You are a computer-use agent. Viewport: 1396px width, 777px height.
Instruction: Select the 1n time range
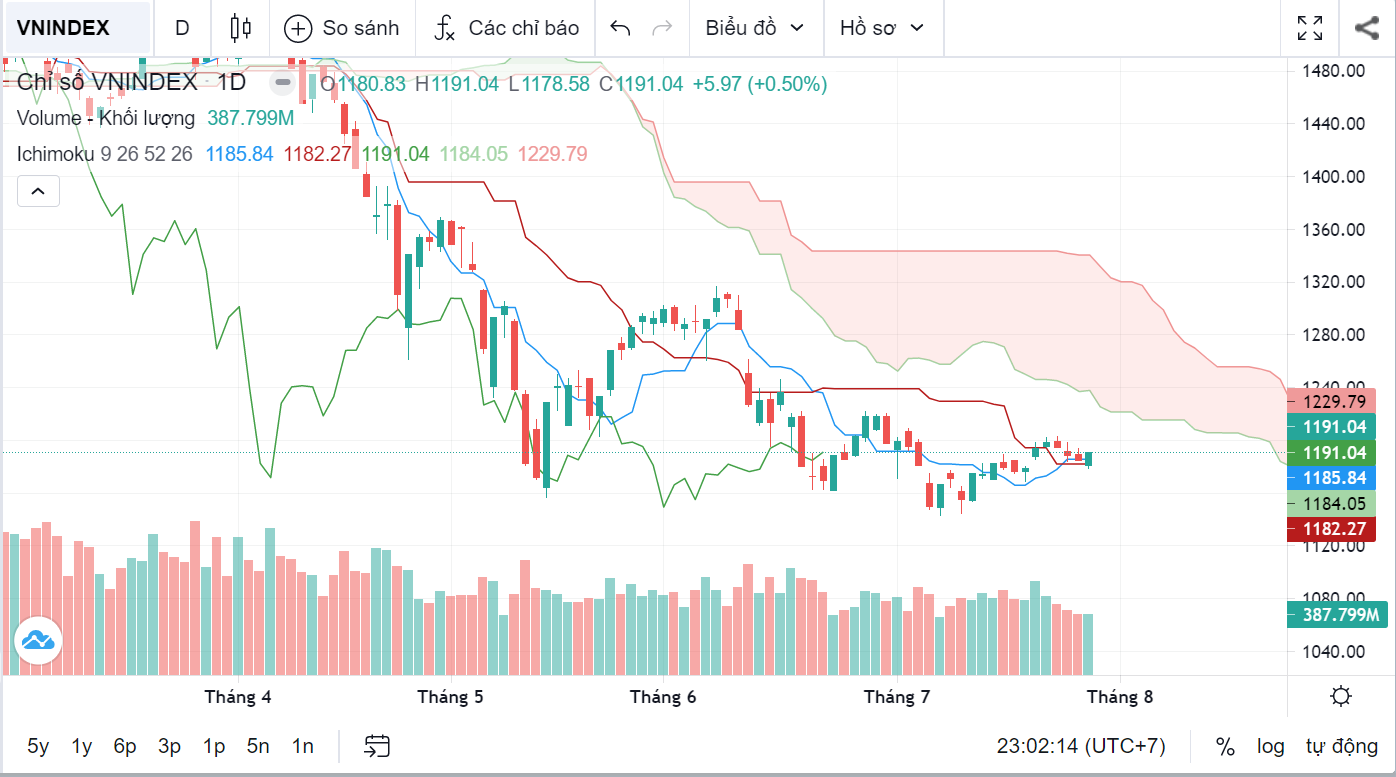tap(302, 746)
